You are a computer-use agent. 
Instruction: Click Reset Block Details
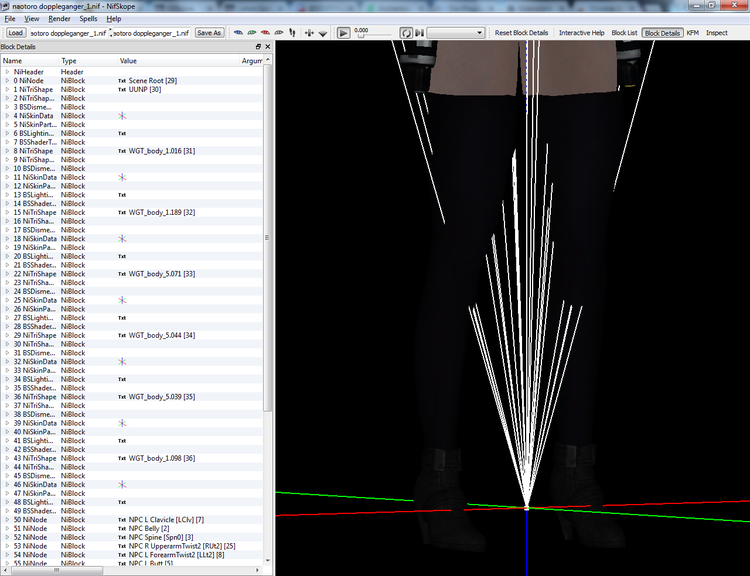(x=521, y=33)
